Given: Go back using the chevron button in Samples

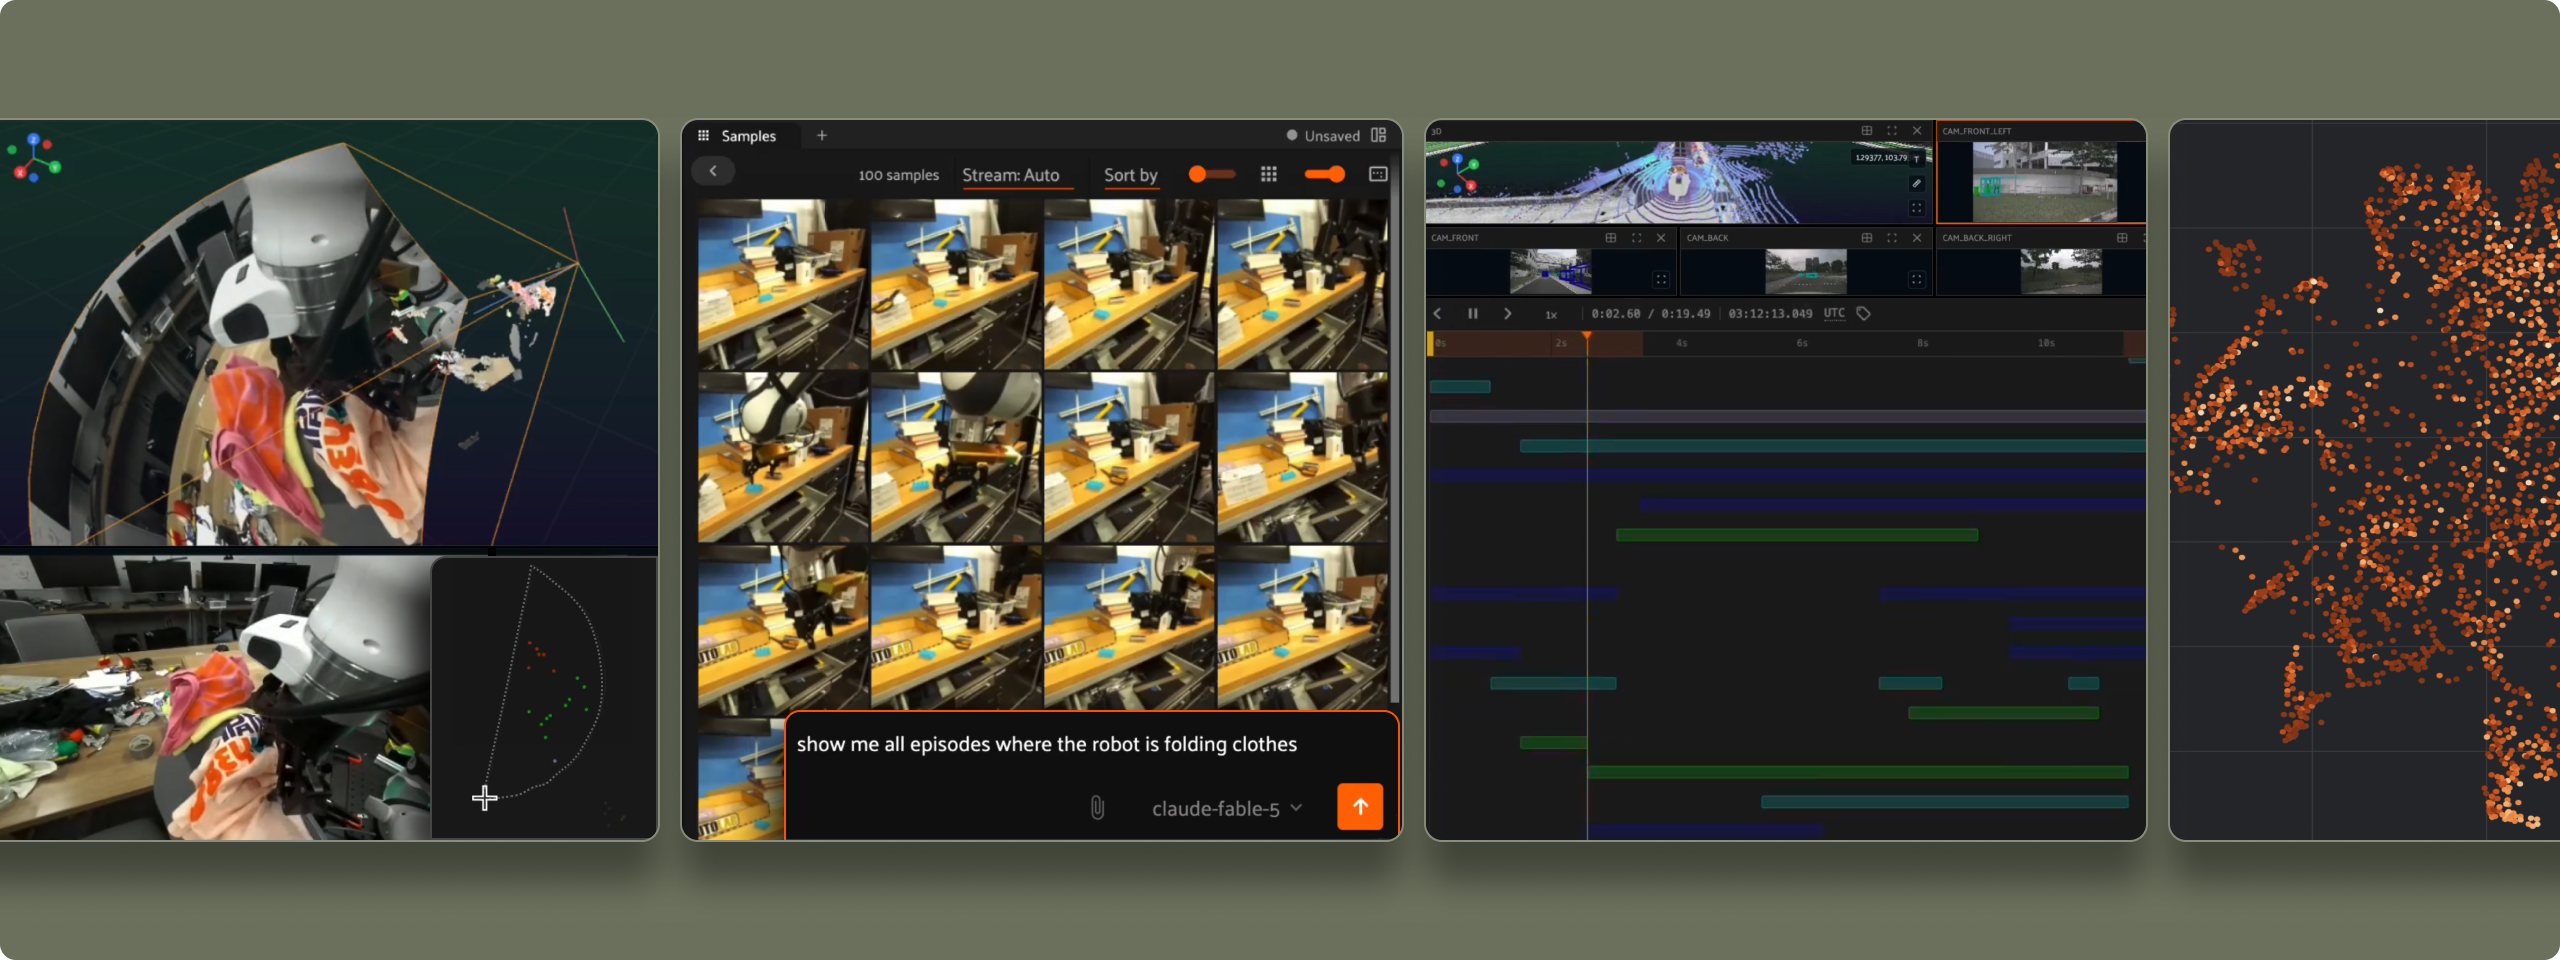Looking at the screenshot, I should click(713, 172).
